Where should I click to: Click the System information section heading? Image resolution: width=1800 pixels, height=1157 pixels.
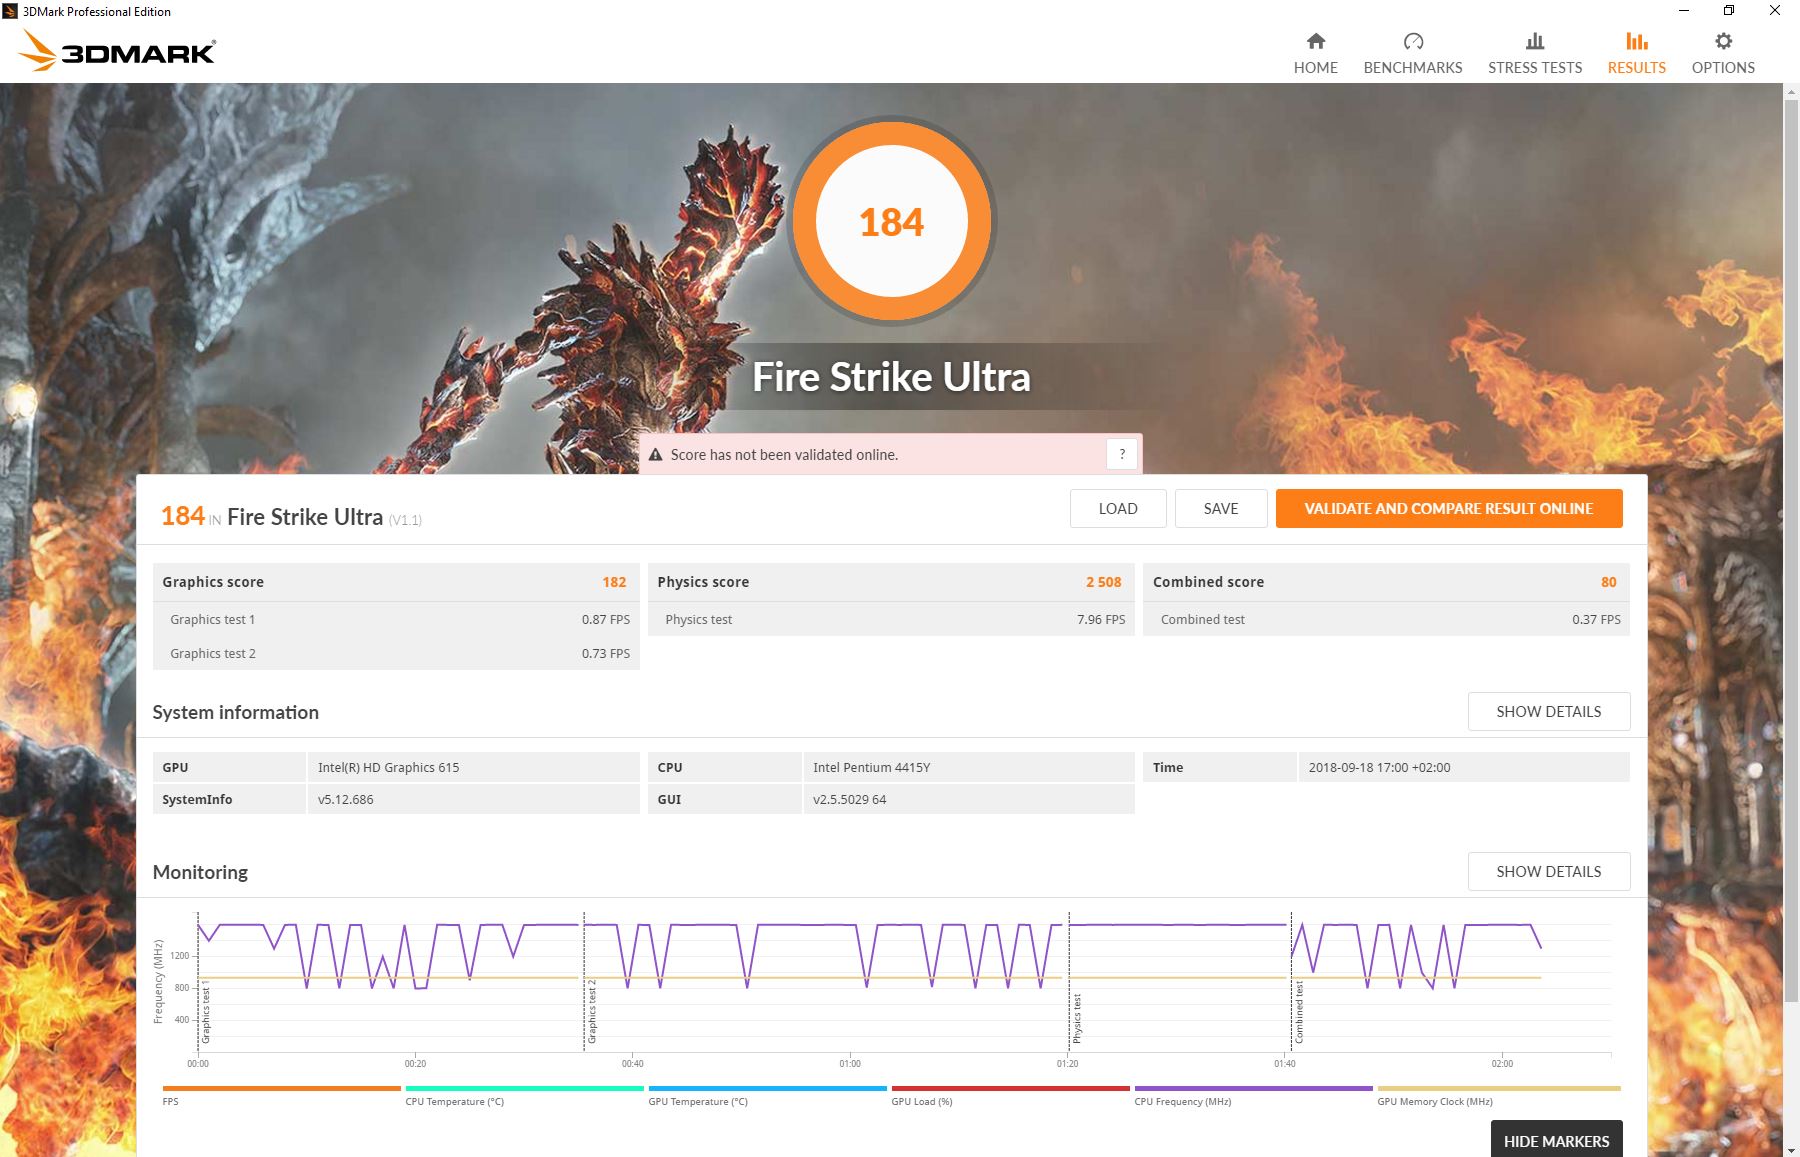pos(235,712)
